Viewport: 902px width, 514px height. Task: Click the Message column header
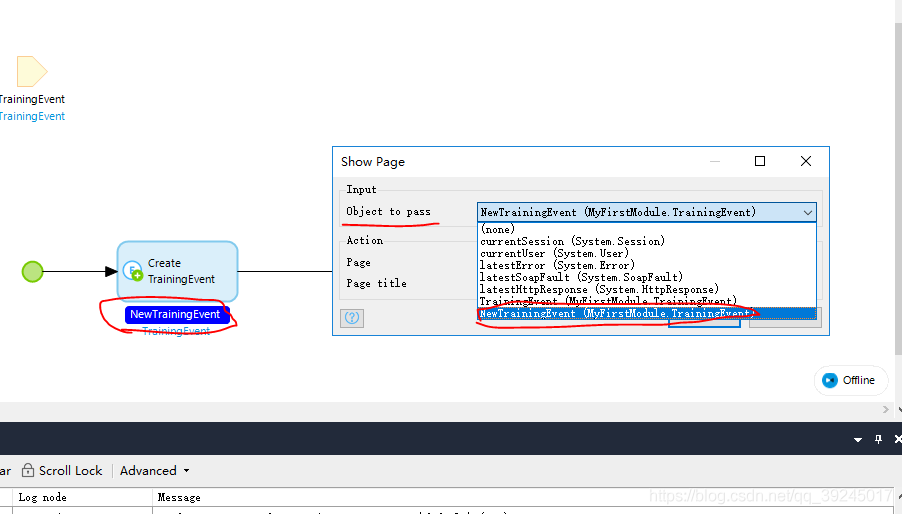click(x=180, y=497)
